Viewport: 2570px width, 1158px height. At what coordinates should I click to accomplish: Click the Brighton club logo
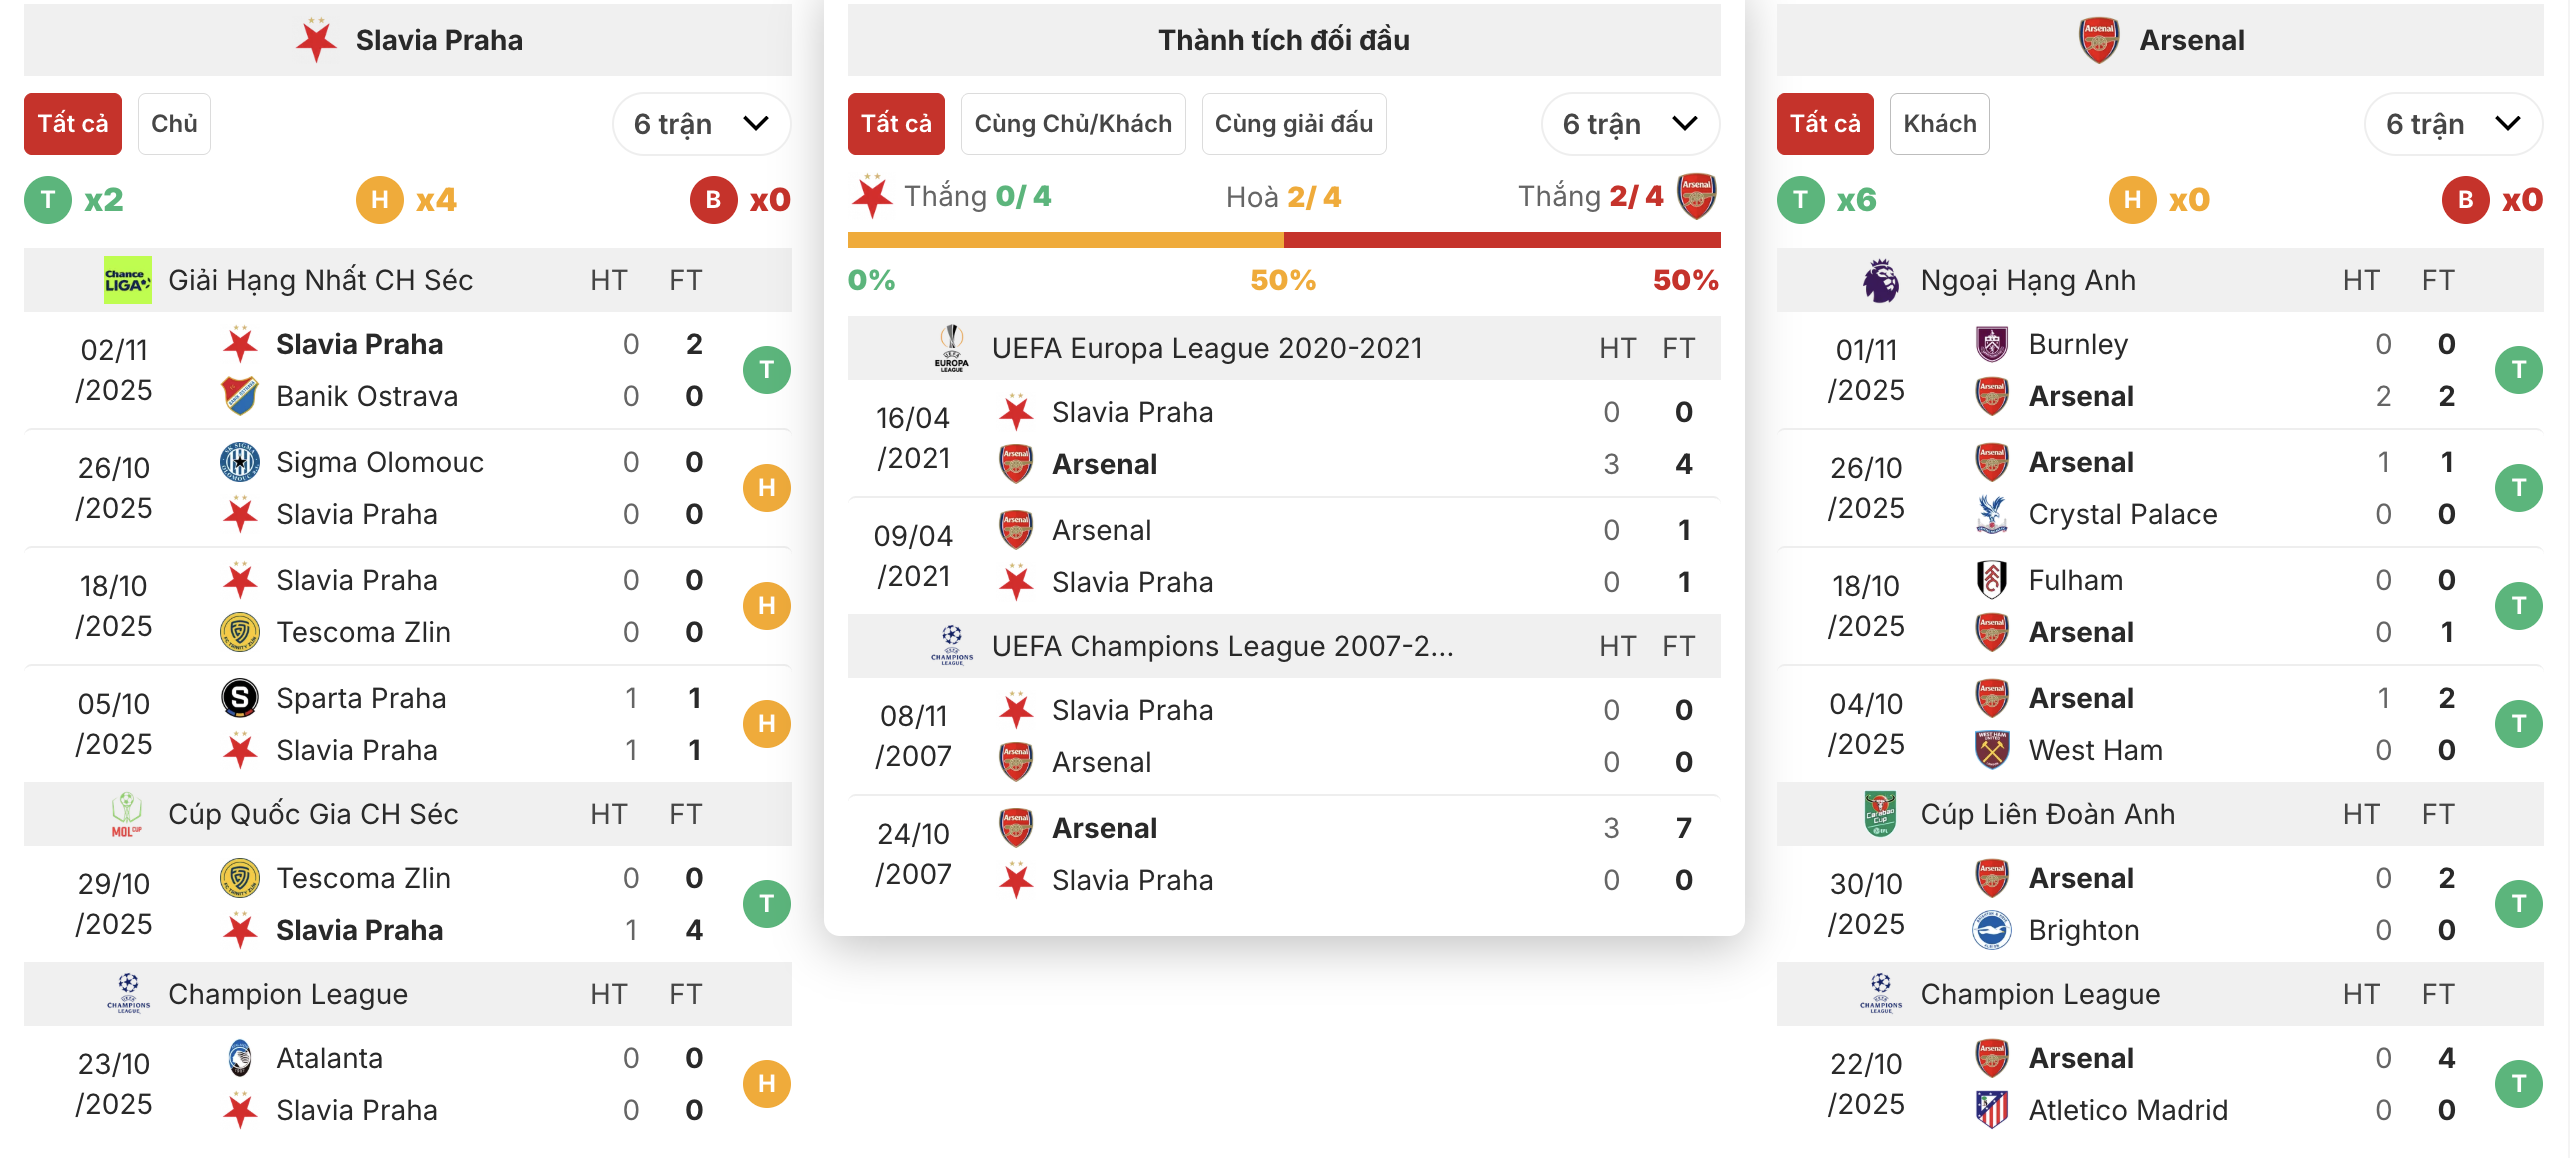[x=1991, y=930]
